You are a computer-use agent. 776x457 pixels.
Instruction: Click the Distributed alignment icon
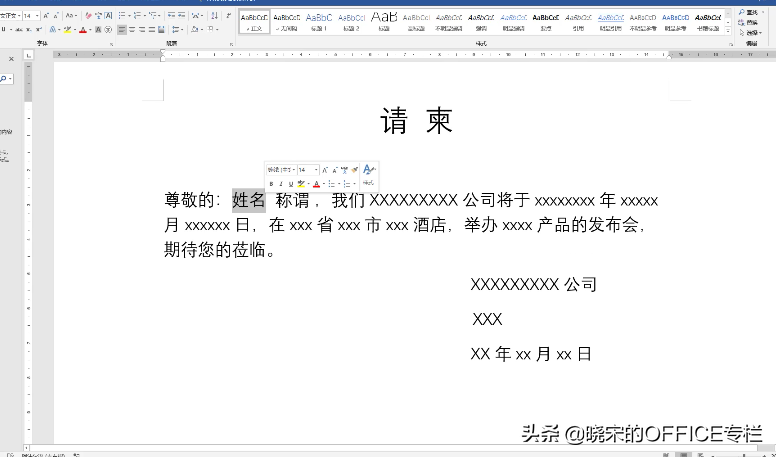[161, 29]
